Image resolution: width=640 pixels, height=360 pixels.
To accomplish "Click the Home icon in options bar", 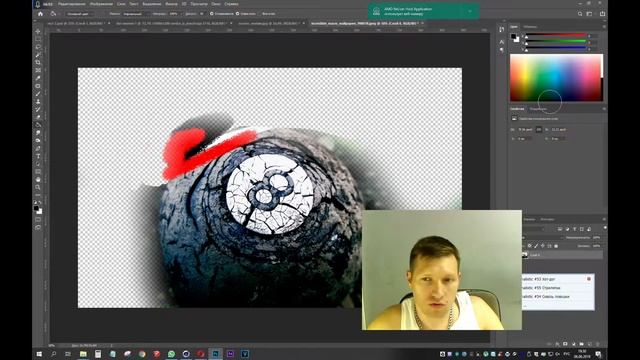I will click(x=40, y=13).
